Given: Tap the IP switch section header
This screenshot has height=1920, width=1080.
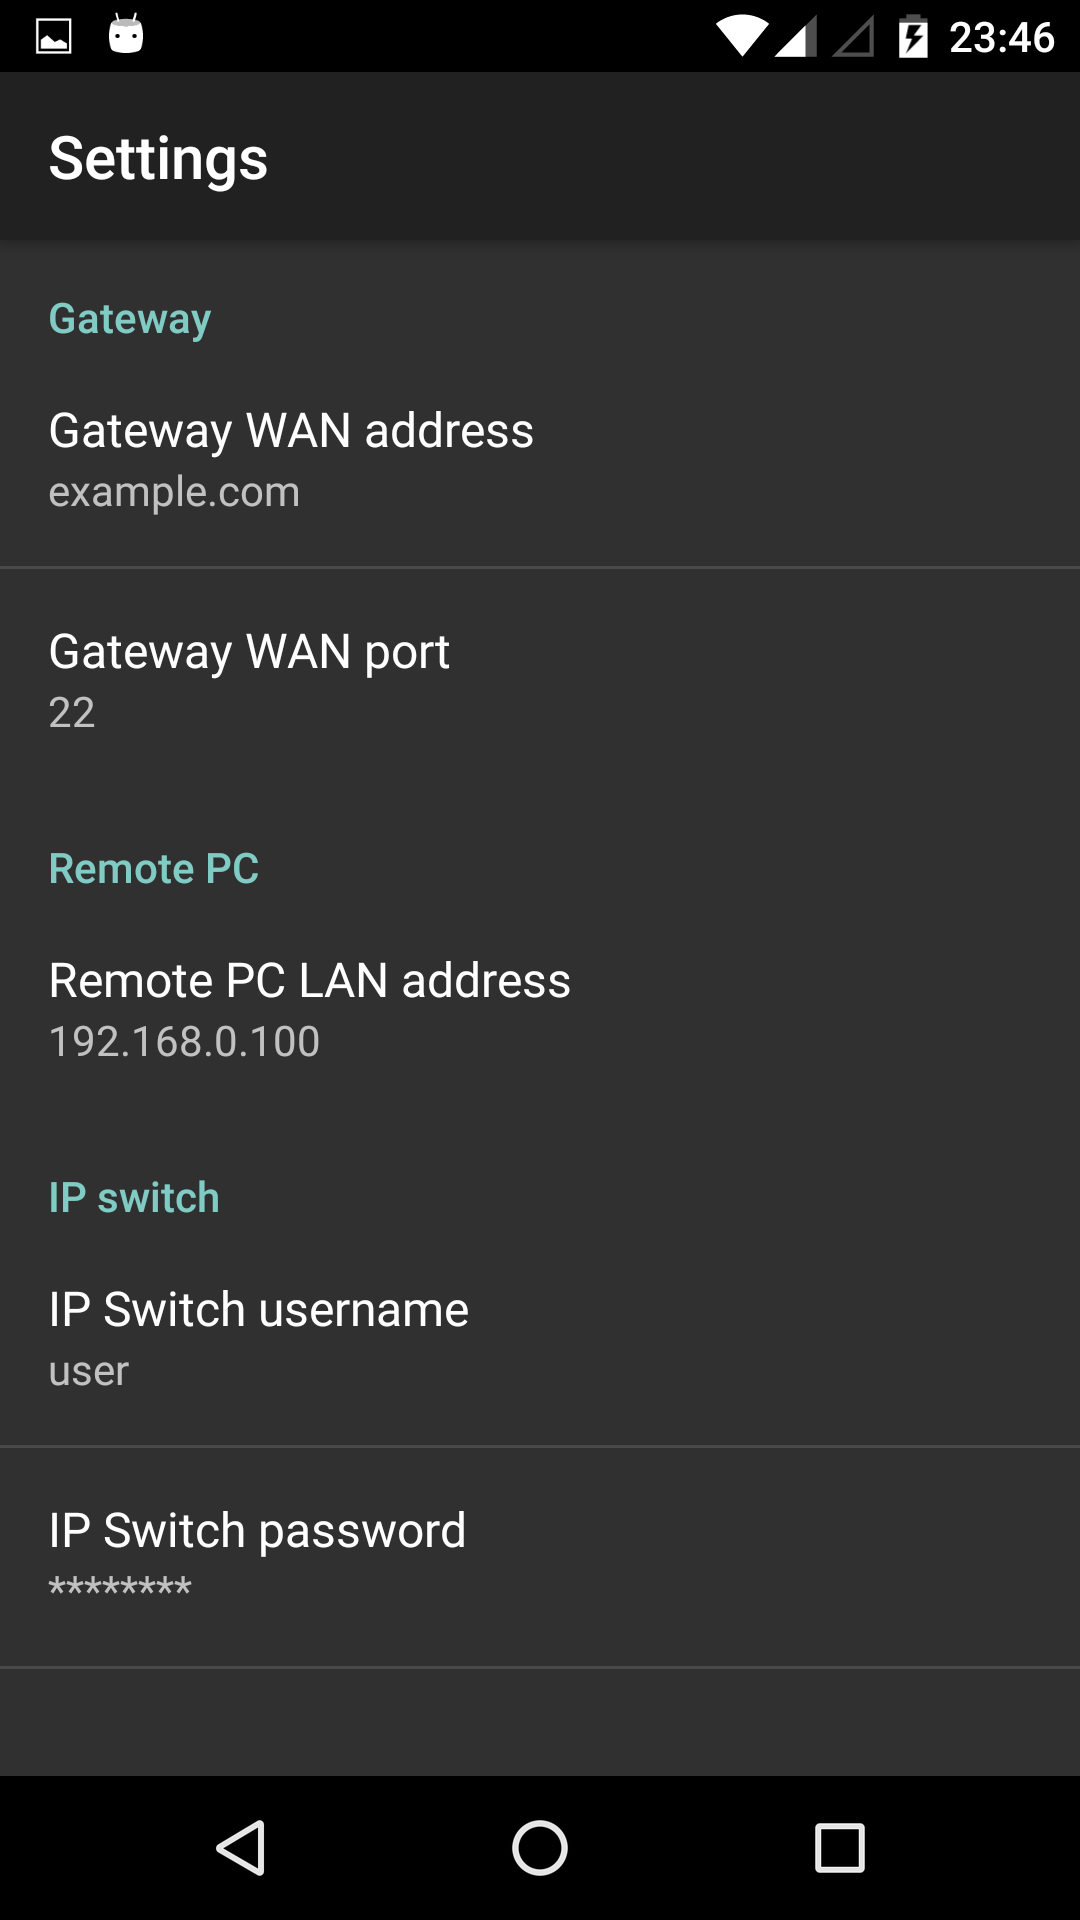Looking at the screenshot, I should [134, 1197].
